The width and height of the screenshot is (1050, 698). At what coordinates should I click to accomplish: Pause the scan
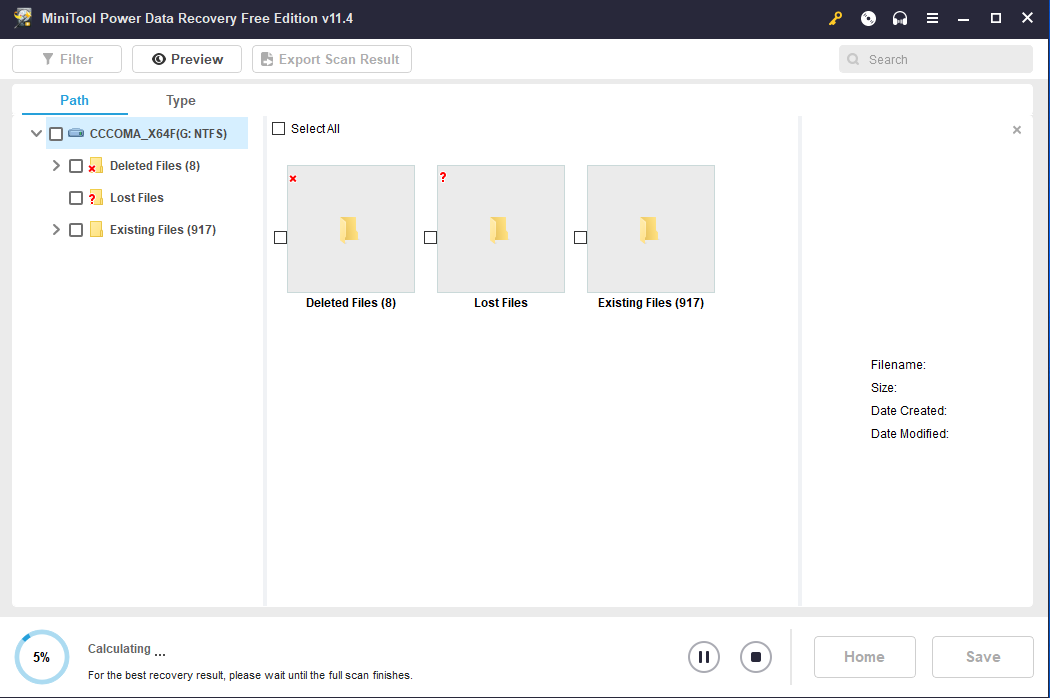click(x=704, y=657)
